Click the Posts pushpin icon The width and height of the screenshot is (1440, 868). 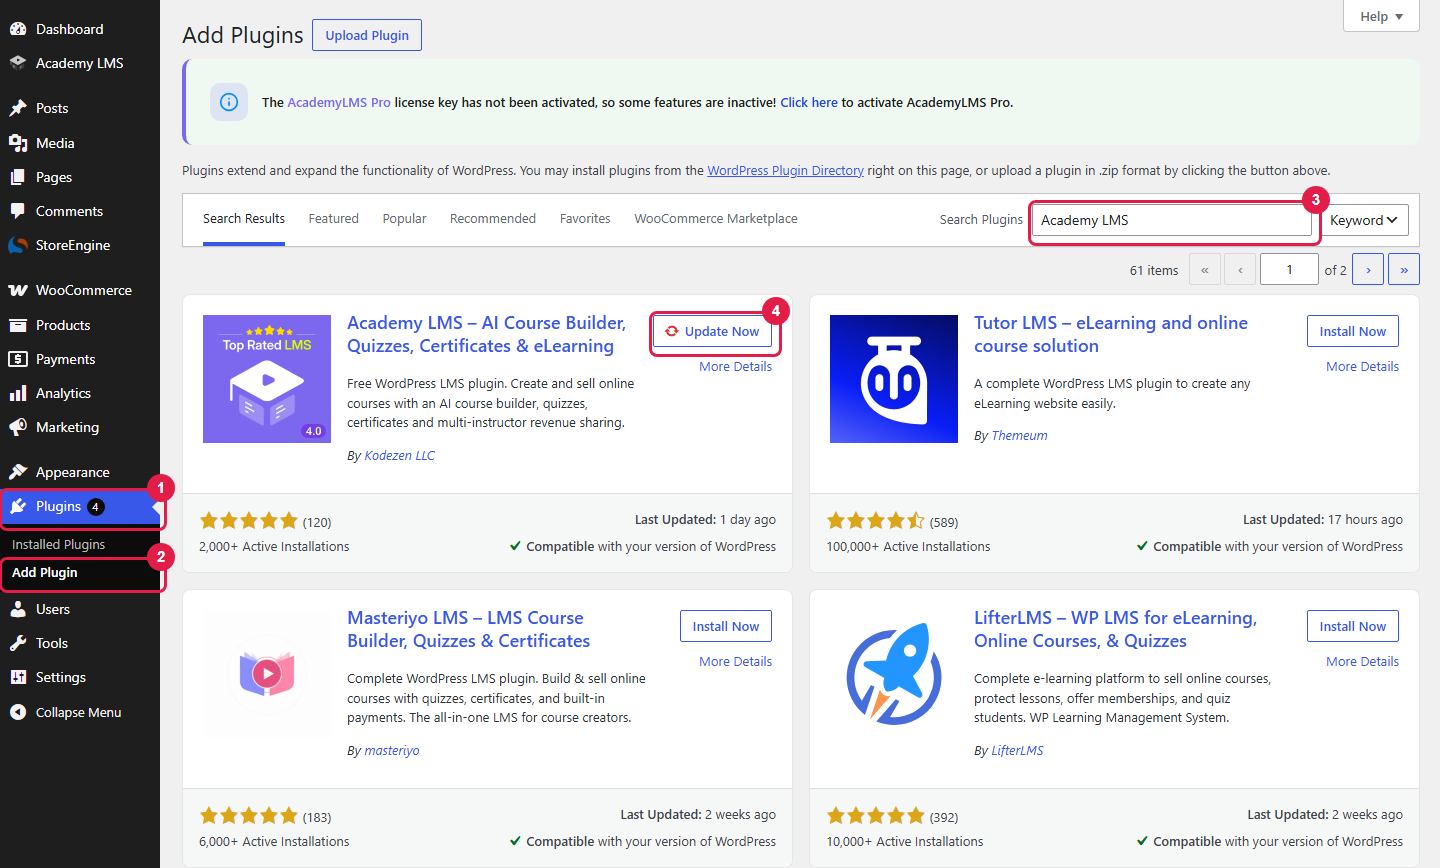(18, 108)
